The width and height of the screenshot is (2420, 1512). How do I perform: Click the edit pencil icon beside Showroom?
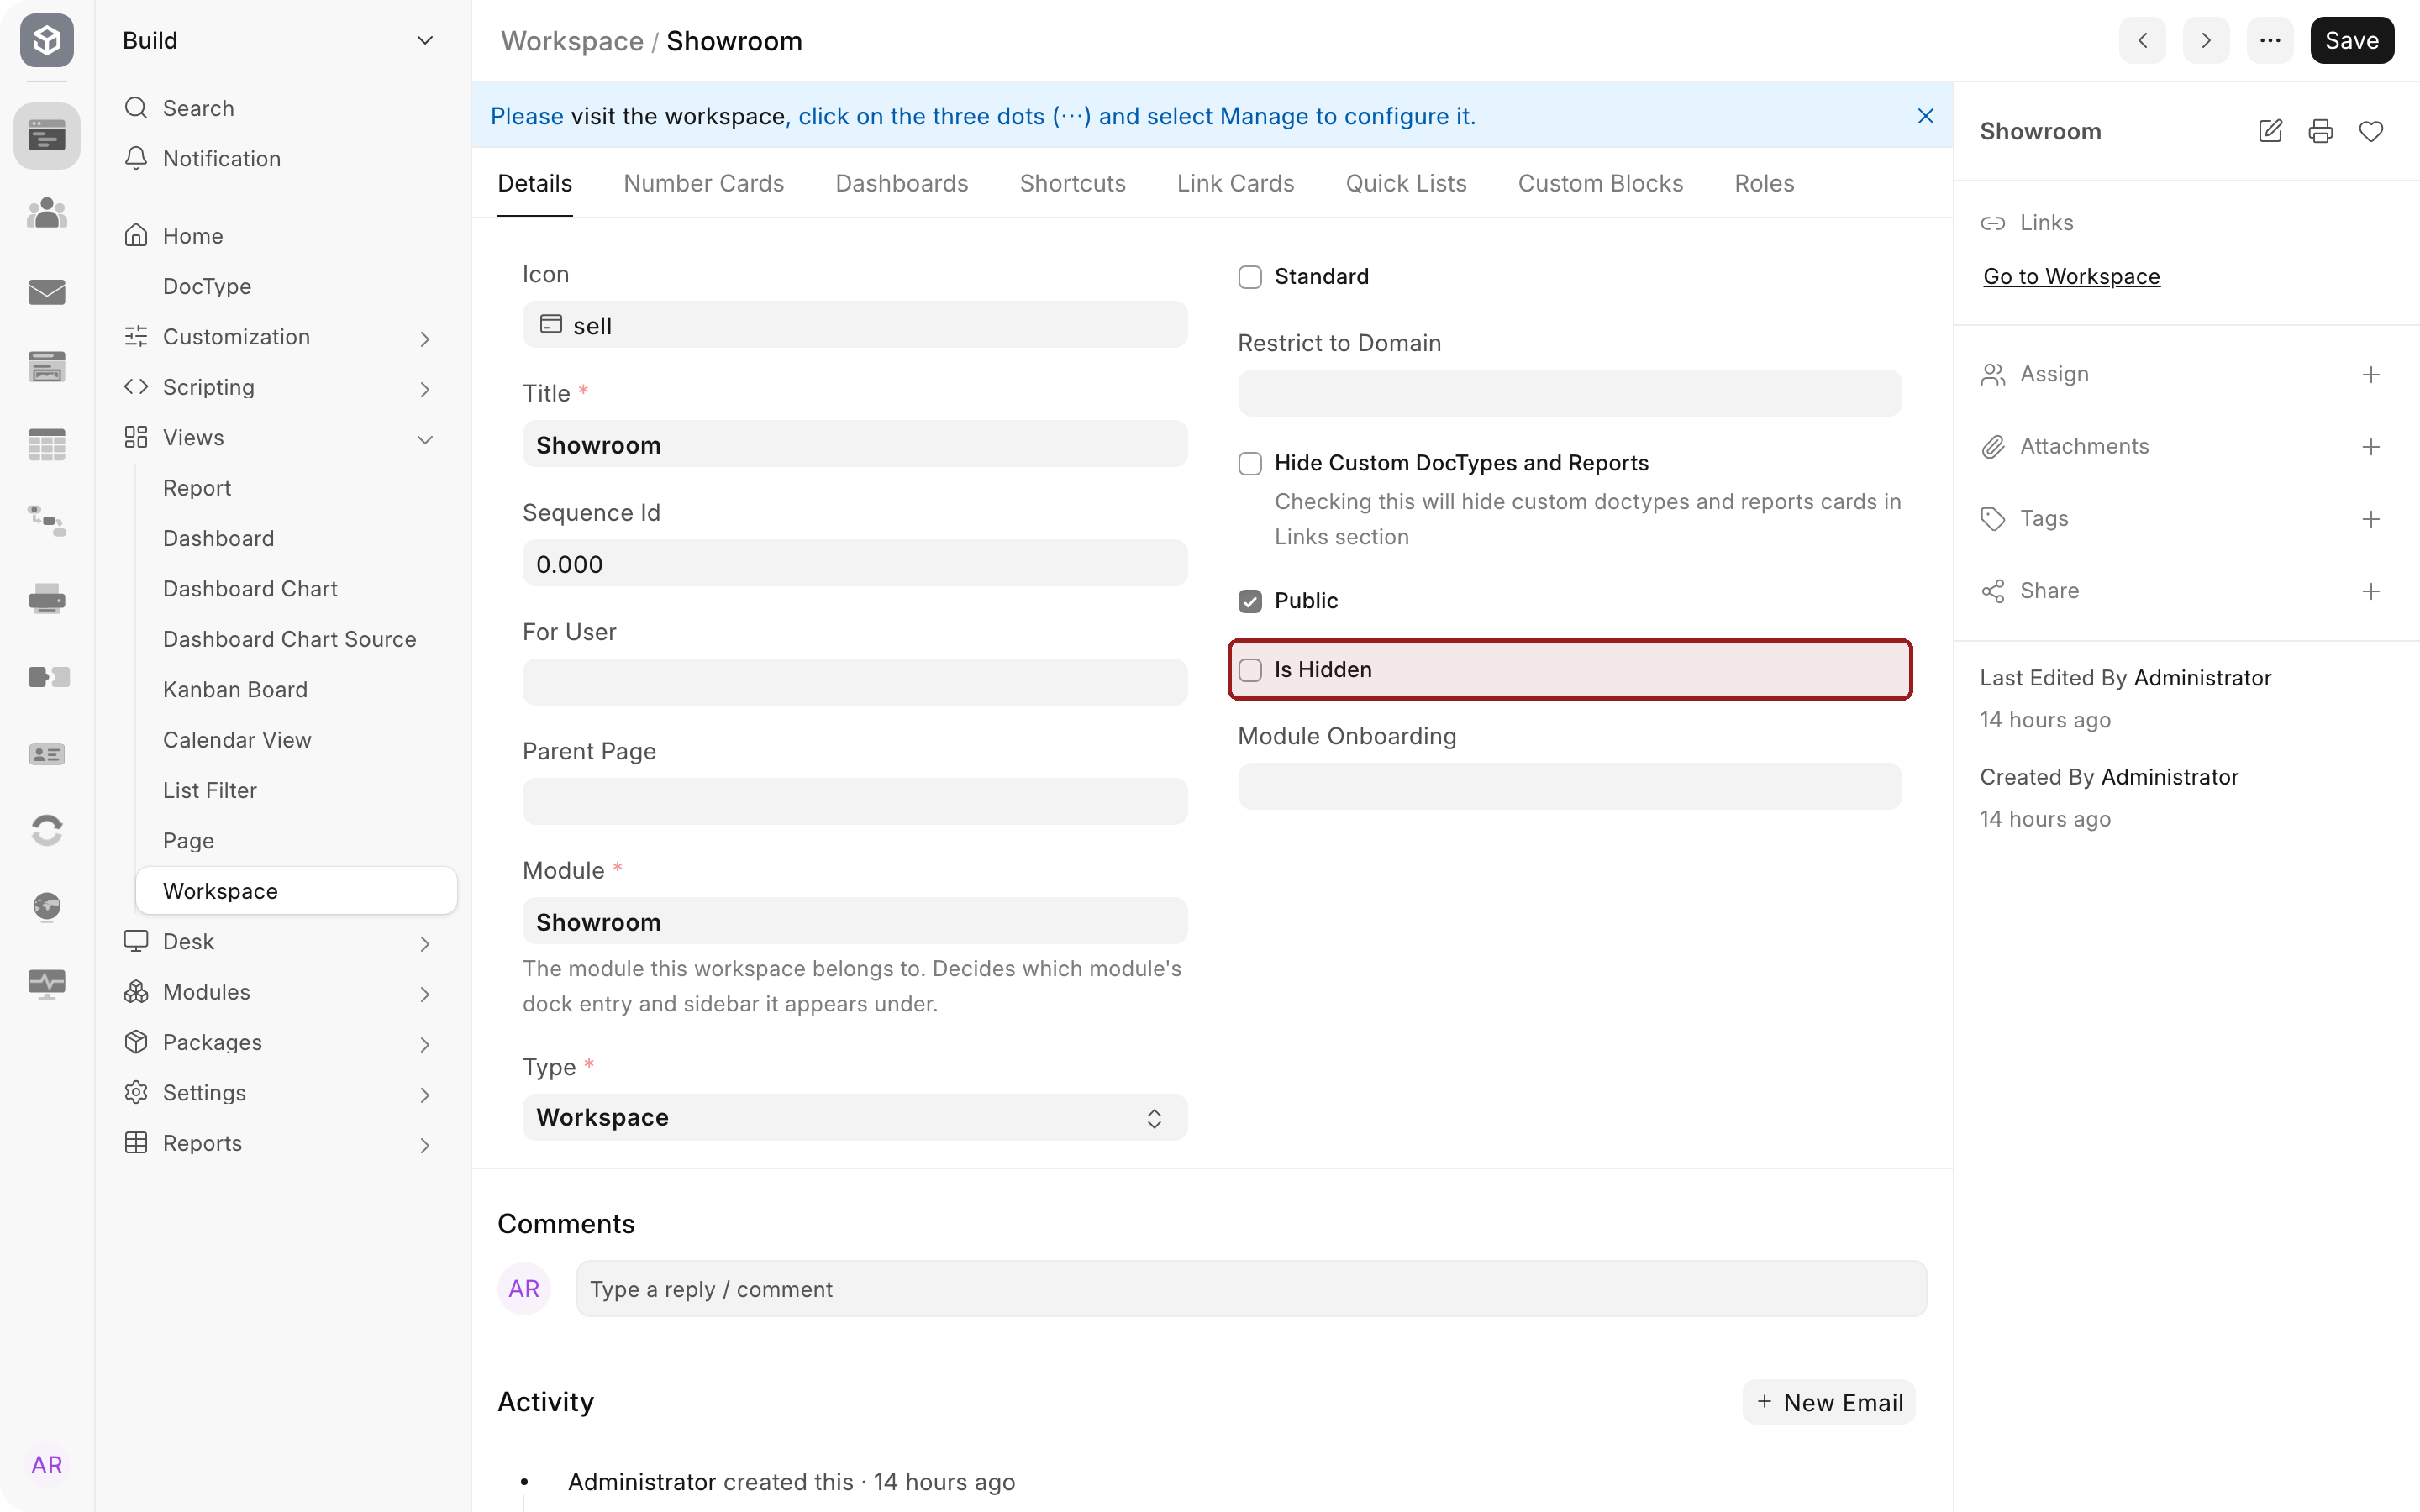[x=2270, y=131]
